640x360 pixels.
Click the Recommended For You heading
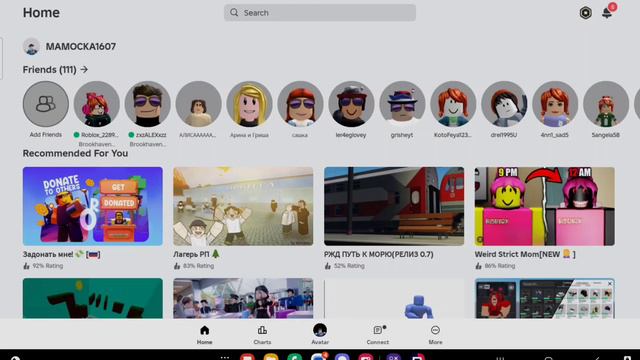(x=75, y=153)
